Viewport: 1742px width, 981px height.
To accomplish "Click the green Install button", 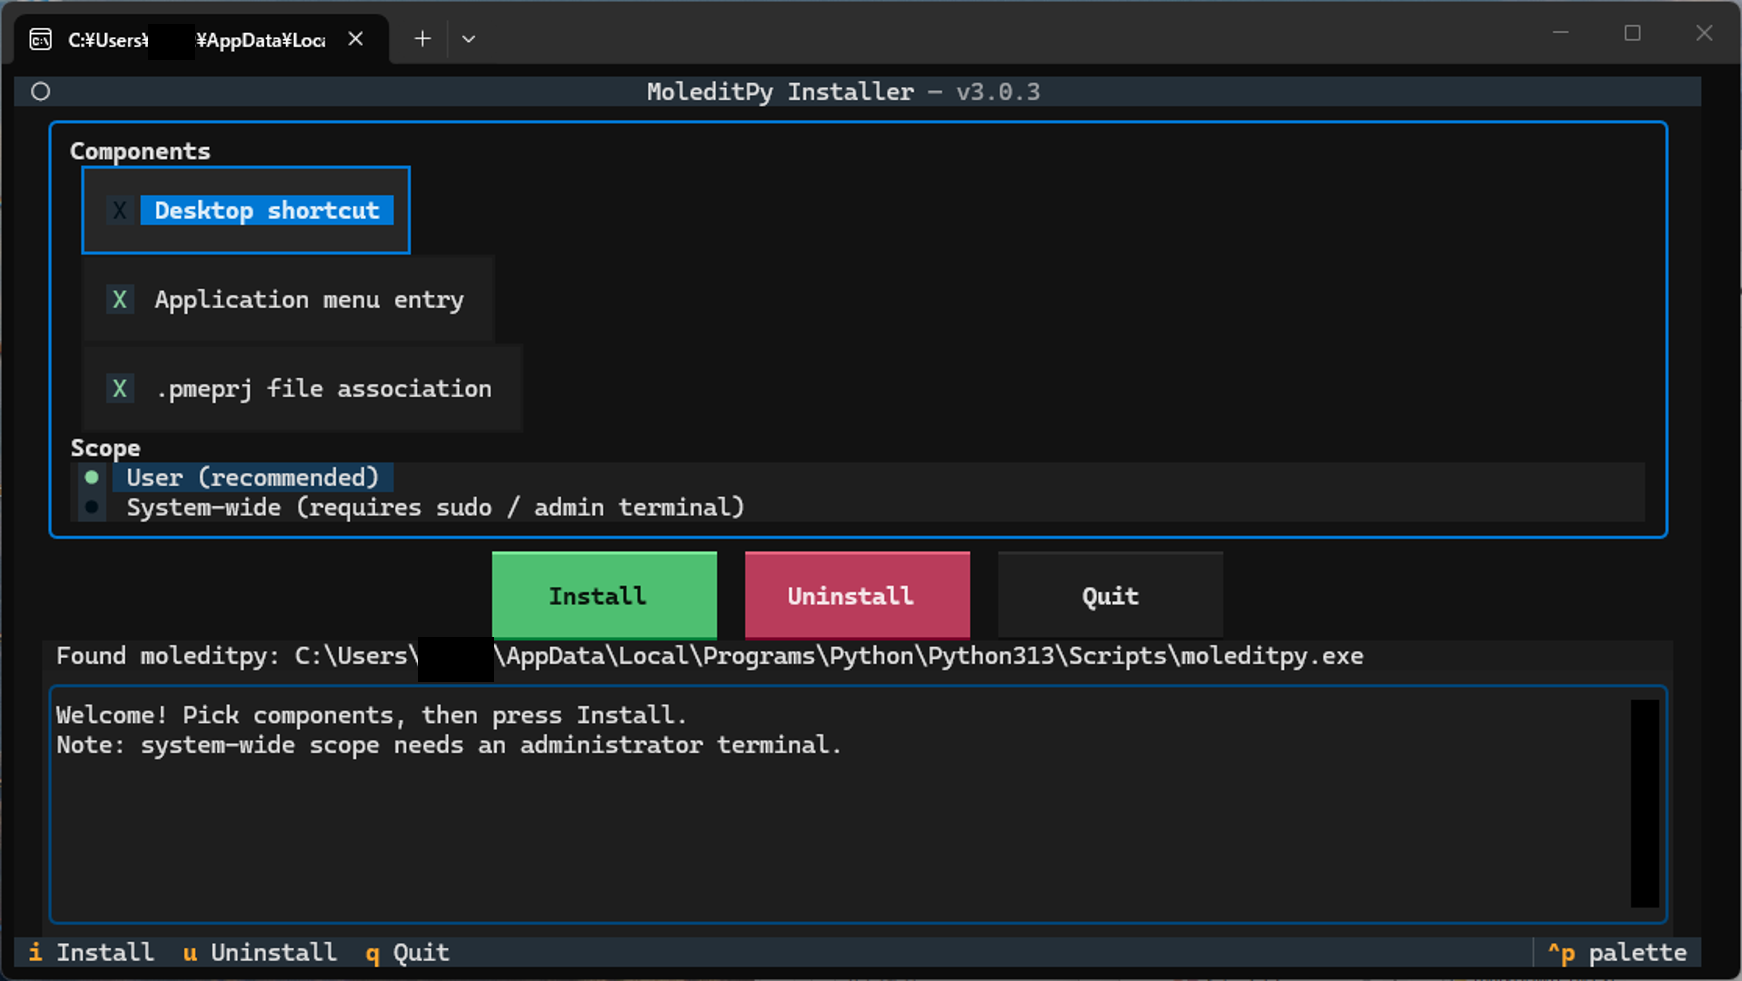I will coord(604,595).
